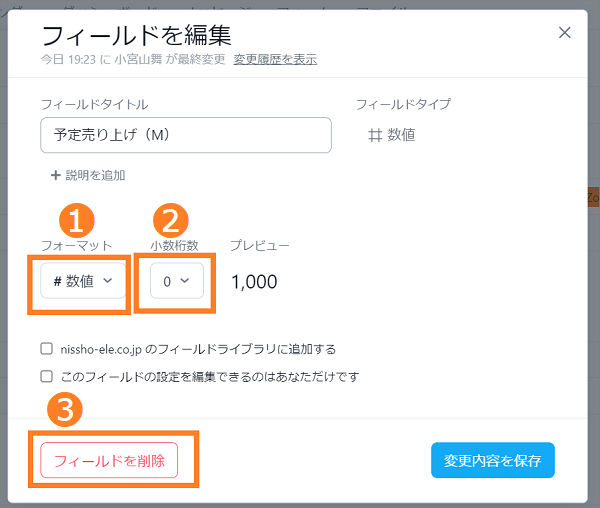
Task: Check このフィールドの設定を編集できるのはあなただけです option
Action: pos(47,376)
